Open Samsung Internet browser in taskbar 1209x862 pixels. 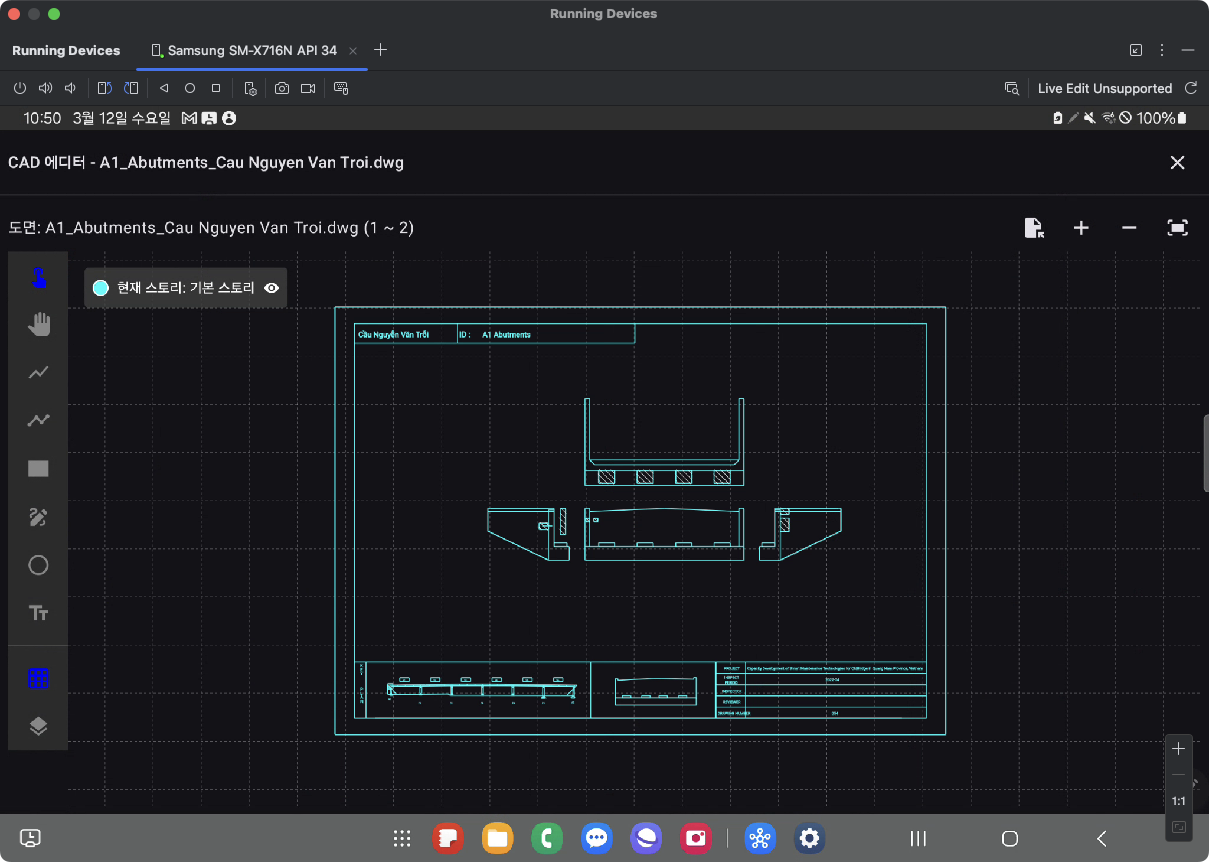[x=646, y=838]
